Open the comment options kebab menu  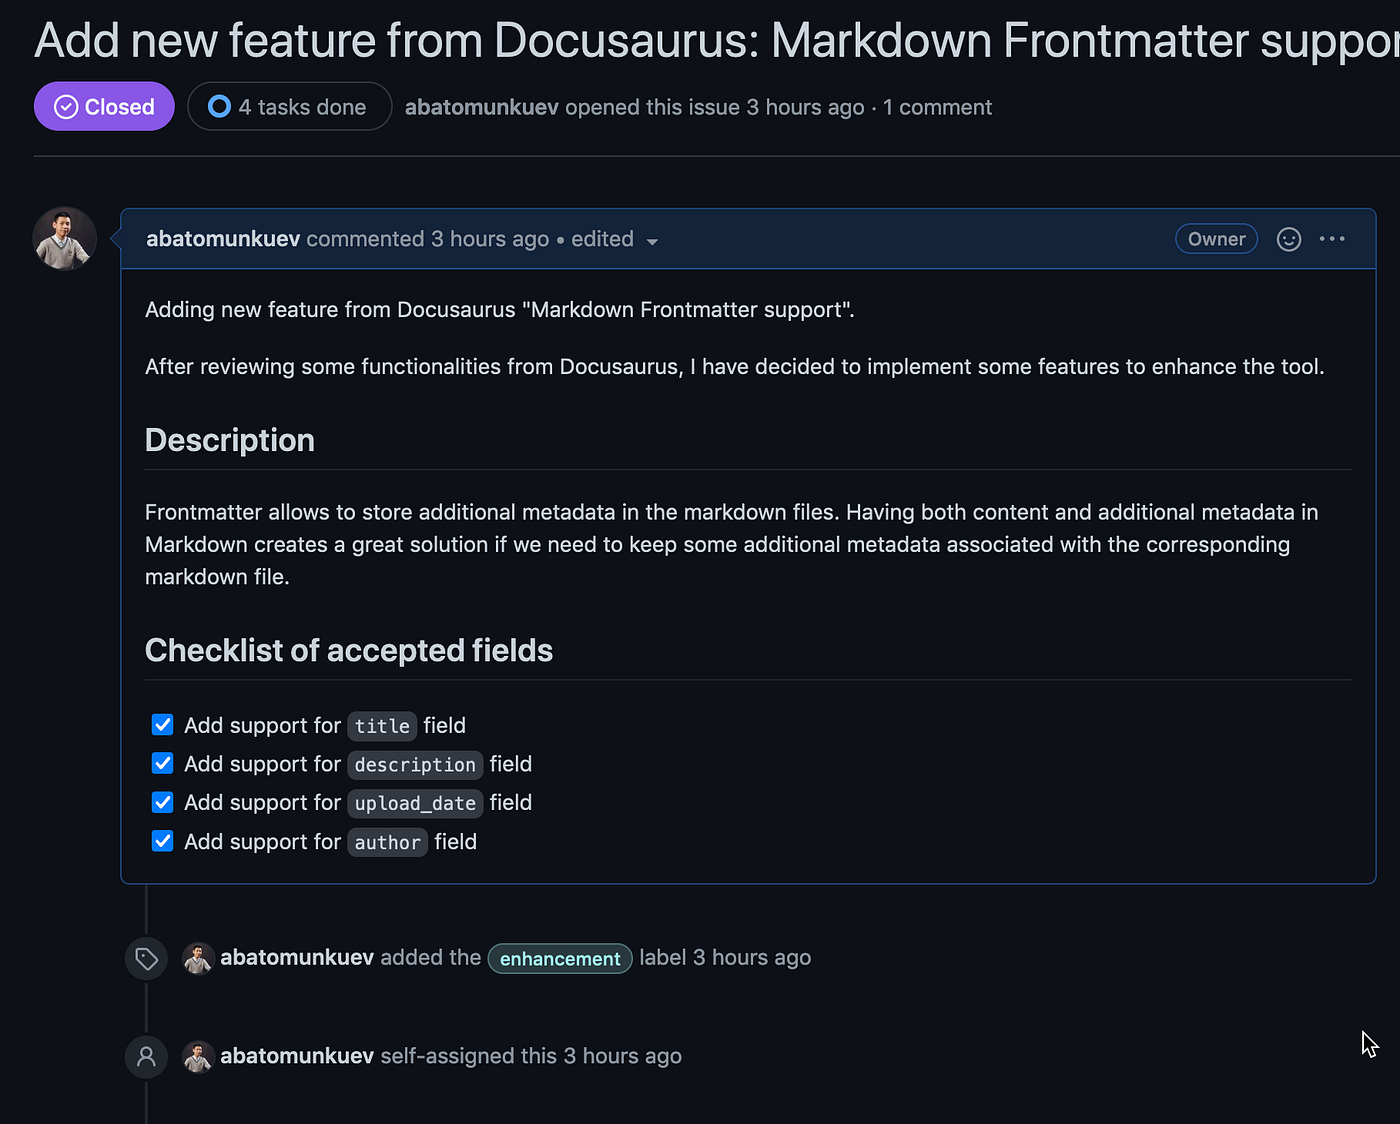(x=1332, y=239)
